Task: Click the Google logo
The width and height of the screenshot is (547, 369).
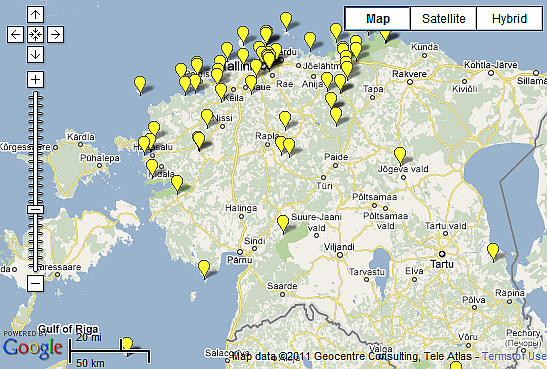Action: 32,348
